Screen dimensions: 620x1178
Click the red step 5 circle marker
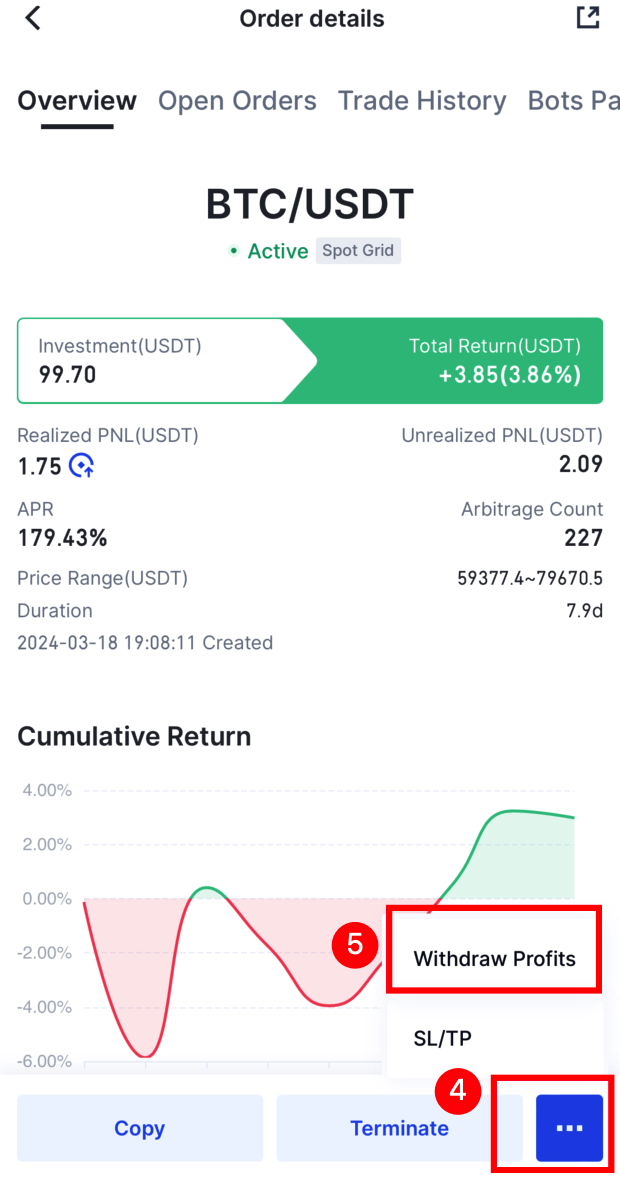pyautogui.click(x=356, y=945)
